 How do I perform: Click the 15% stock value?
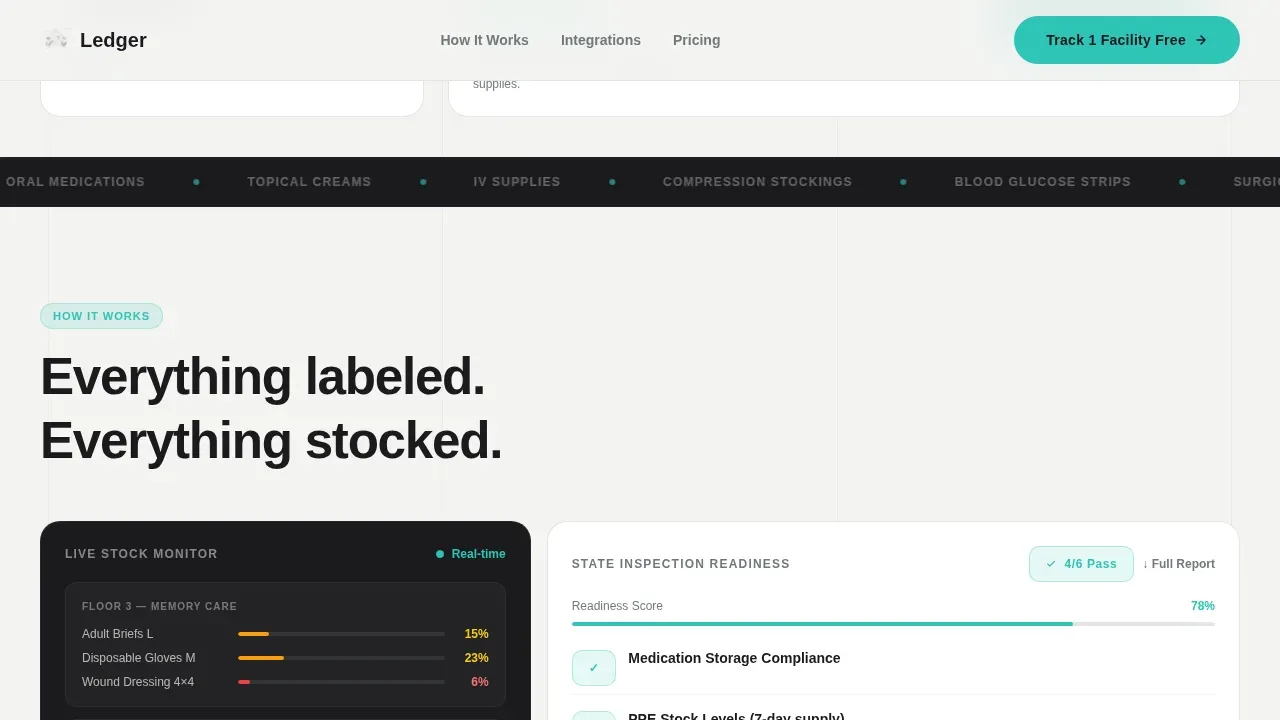pos(476,634)
